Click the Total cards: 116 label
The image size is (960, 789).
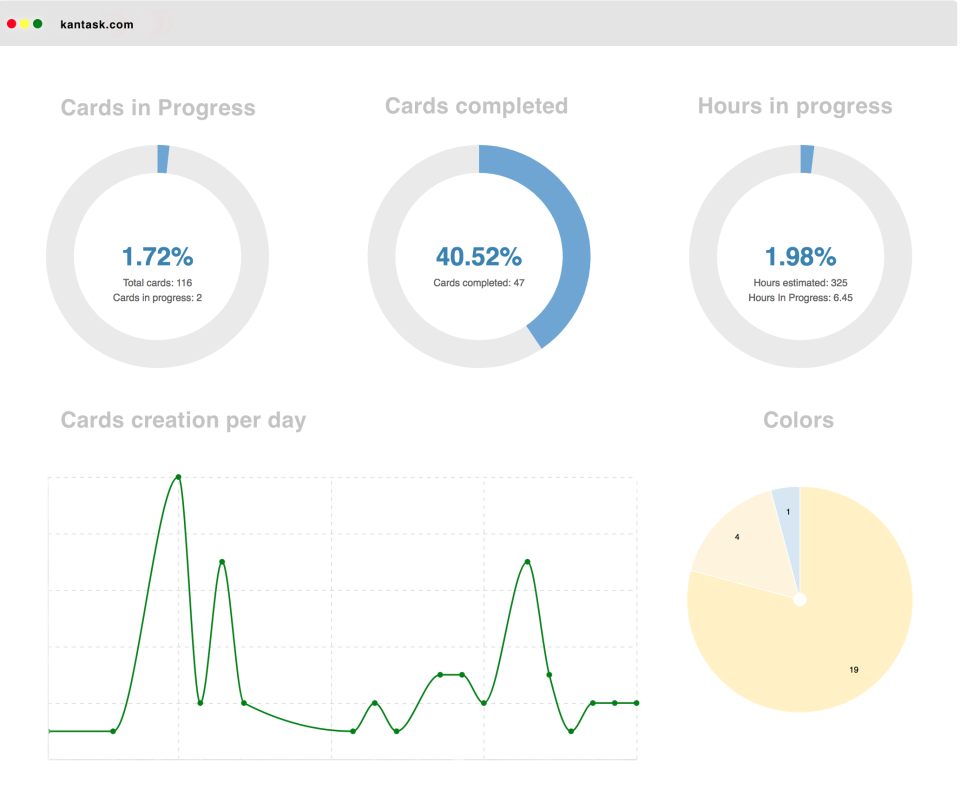click(157, 283)
